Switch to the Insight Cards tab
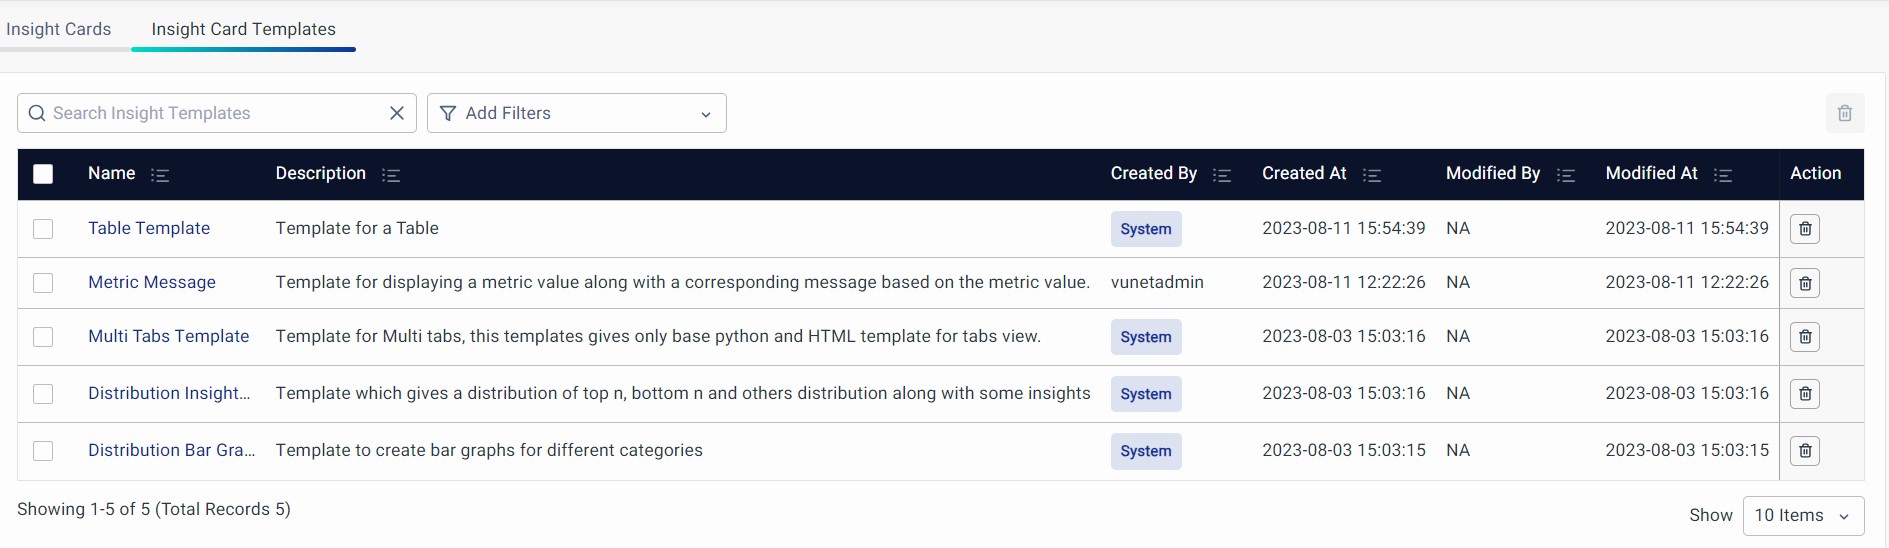The height and width of the screenshot is (548, 1889). 59,29
